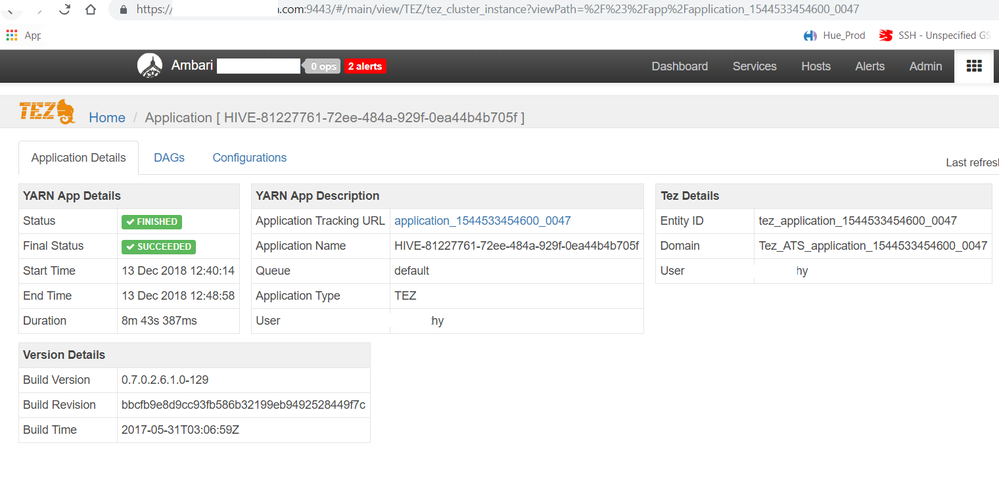Click the TEZ logo icon

click(47, 111)
